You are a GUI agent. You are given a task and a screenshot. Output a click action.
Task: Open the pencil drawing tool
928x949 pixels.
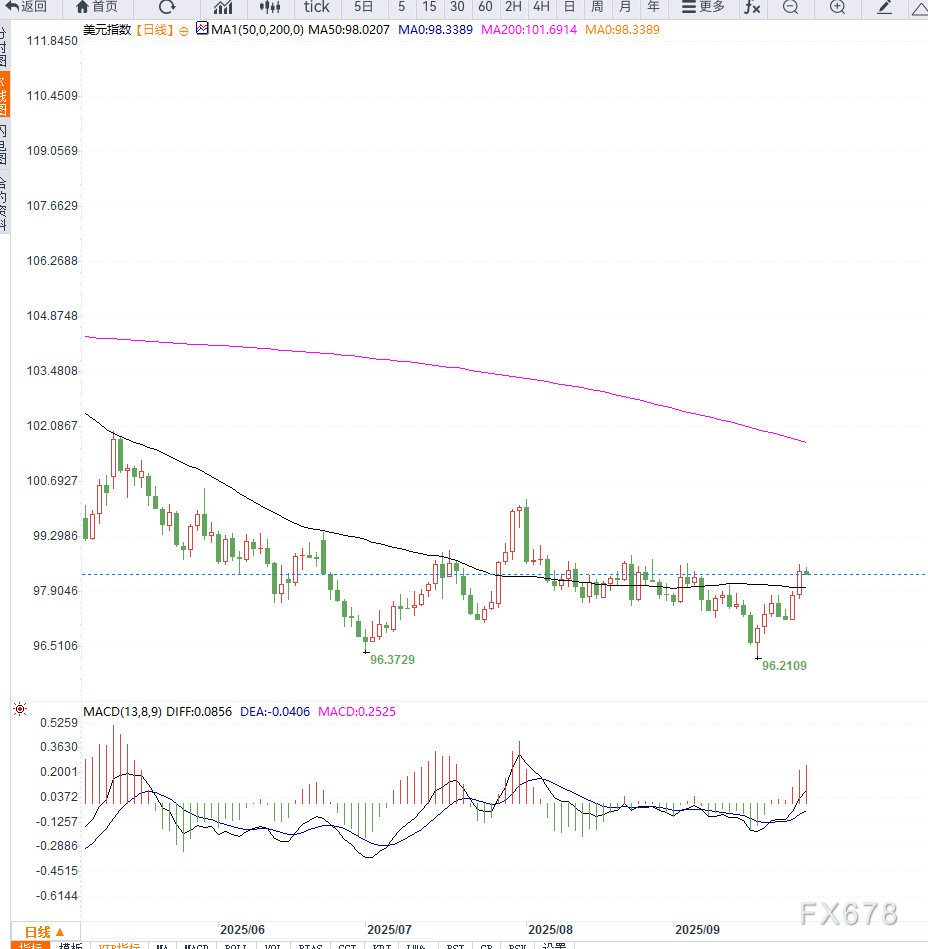tap(884, 7)
